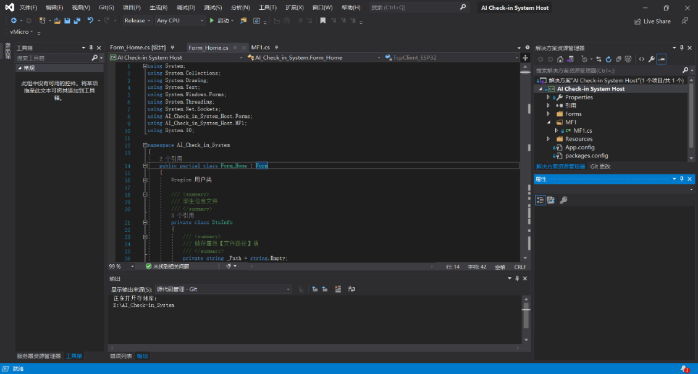Image resolution: width=698 pixels, height=374 pixels.
Task: Click the Solution Explorer search field
Action: click(x=609, y=70)
